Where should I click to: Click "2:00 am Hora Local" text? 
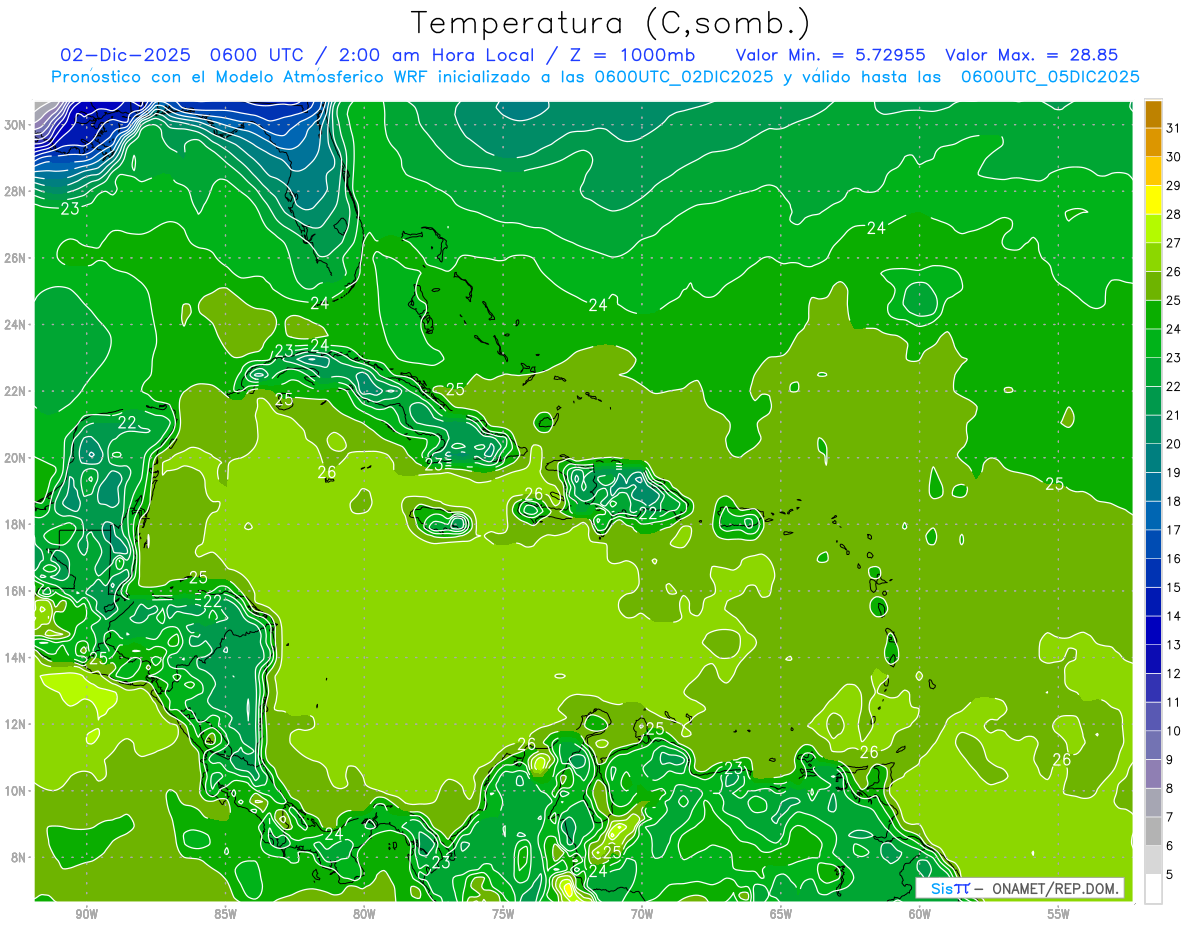439,55
